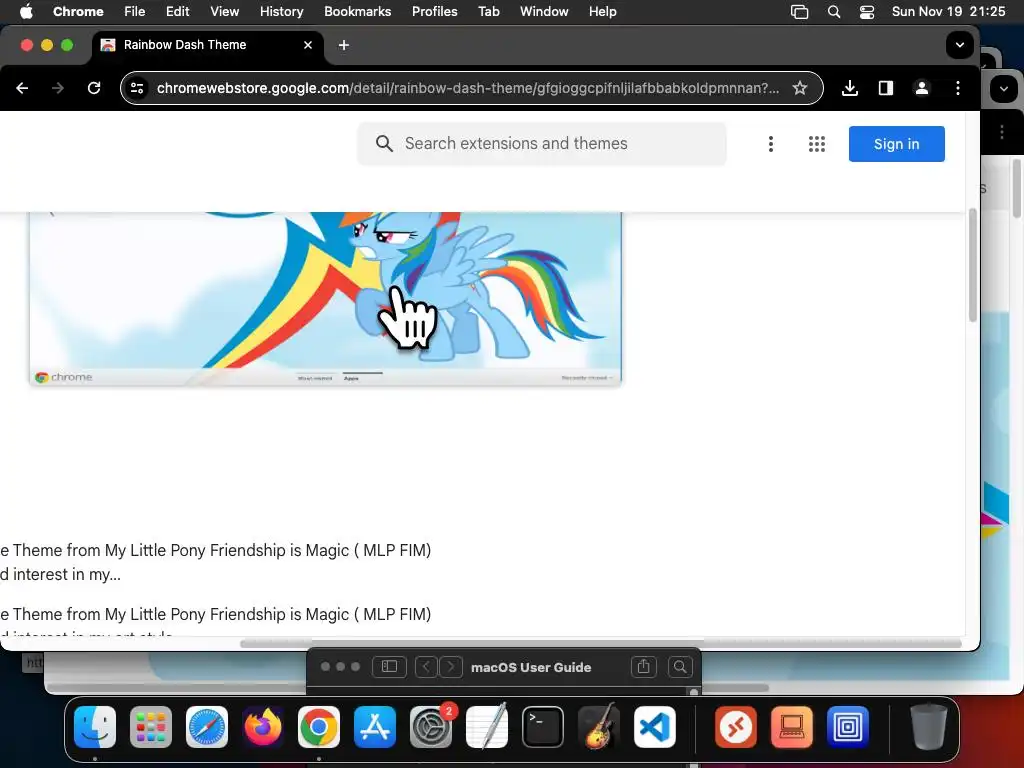
Task: Click the page vertical scrollbar
Action: (972, 265)
